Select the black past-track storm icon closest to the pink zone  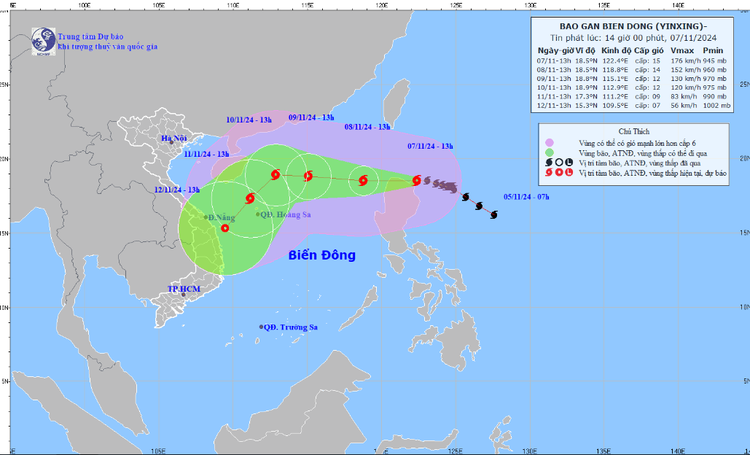click(465, 197)
